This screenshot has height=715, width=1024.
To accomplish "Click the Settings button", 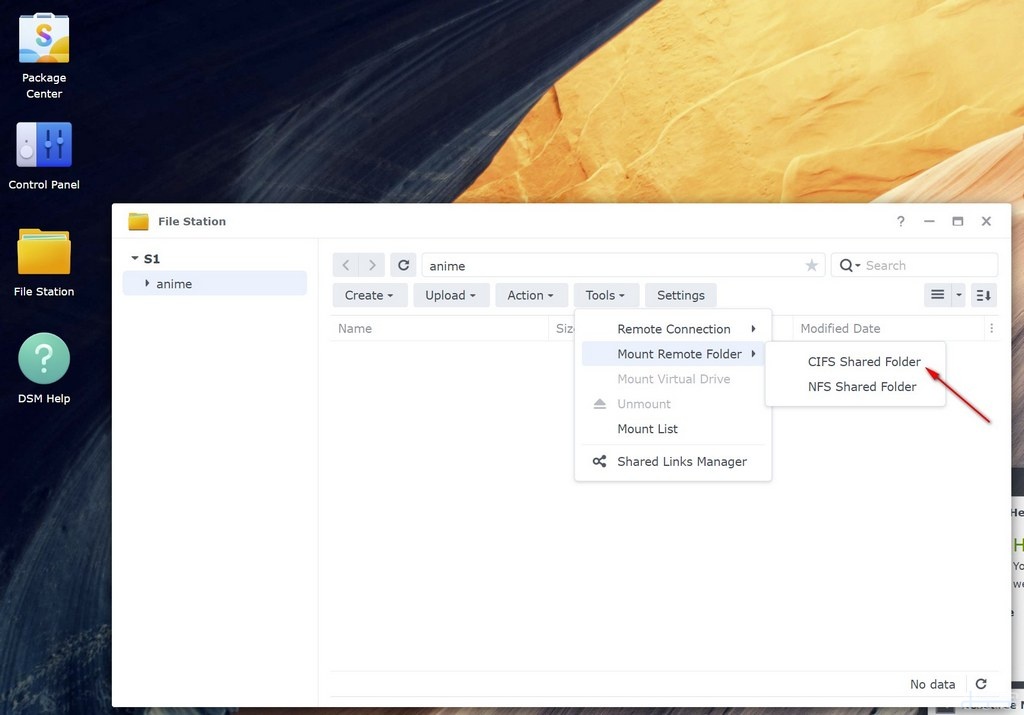I will coord(680,295).
